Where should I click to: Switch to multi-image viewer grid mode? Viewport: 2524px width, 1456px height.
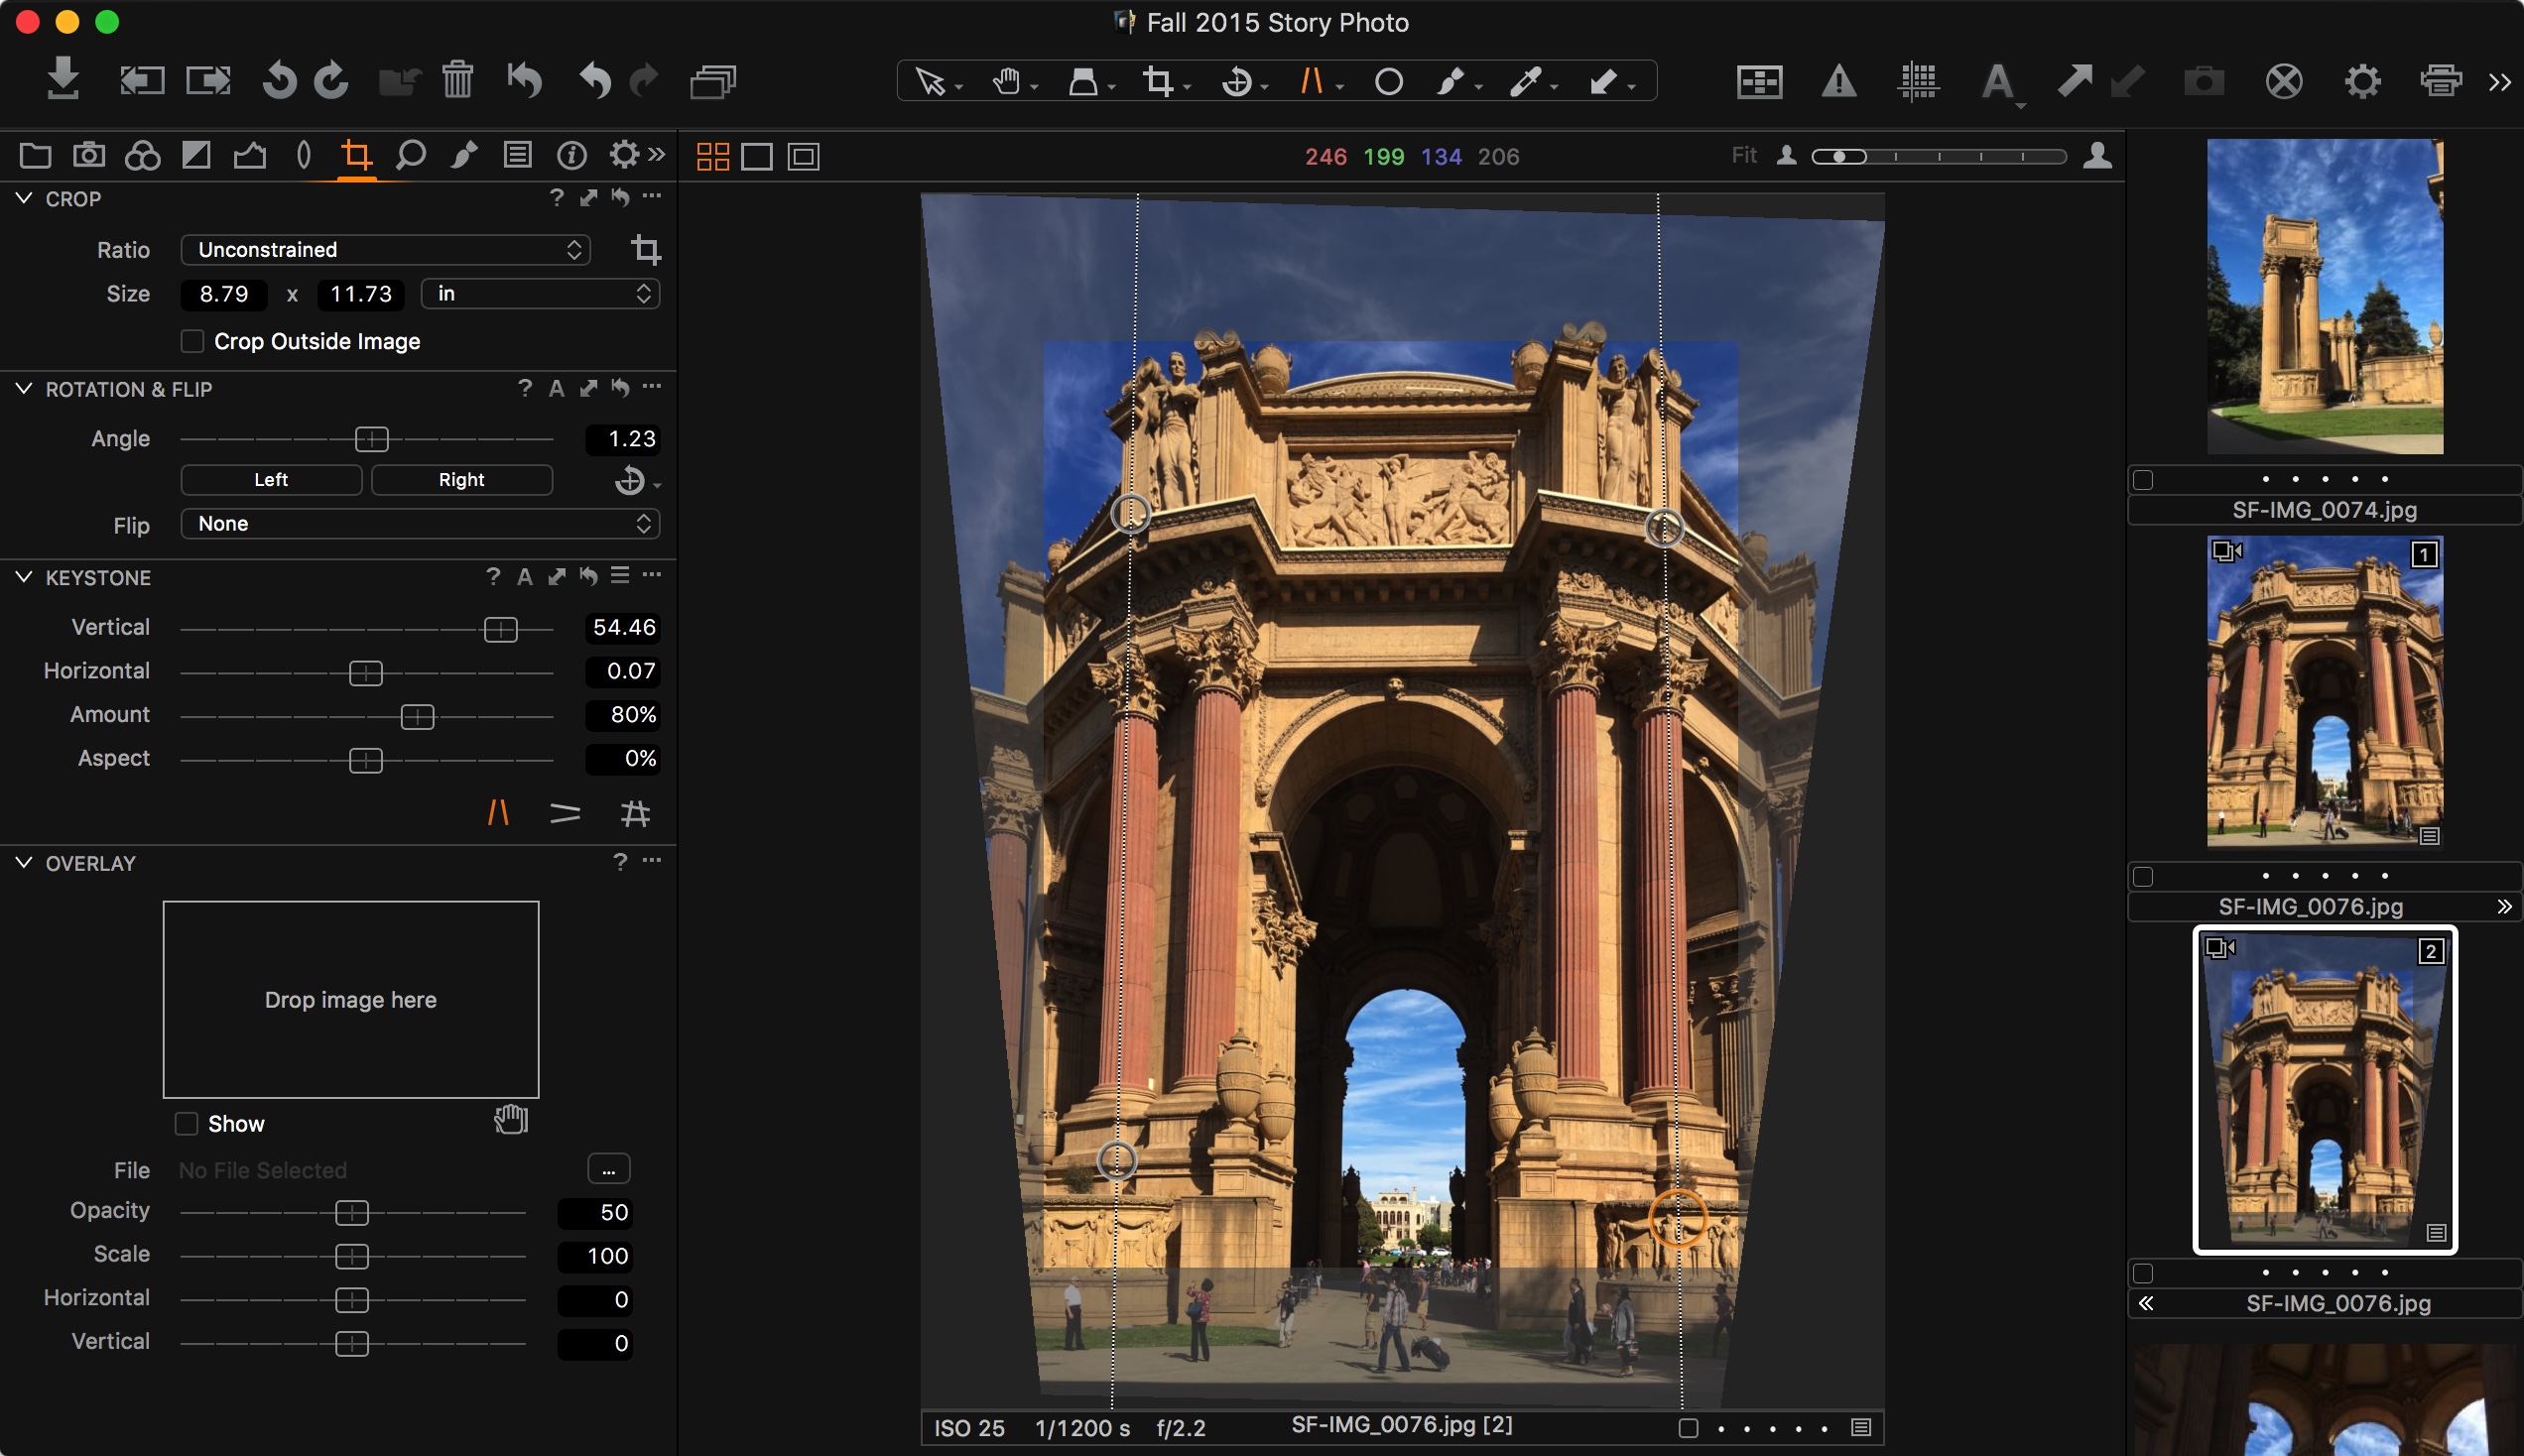712,157
